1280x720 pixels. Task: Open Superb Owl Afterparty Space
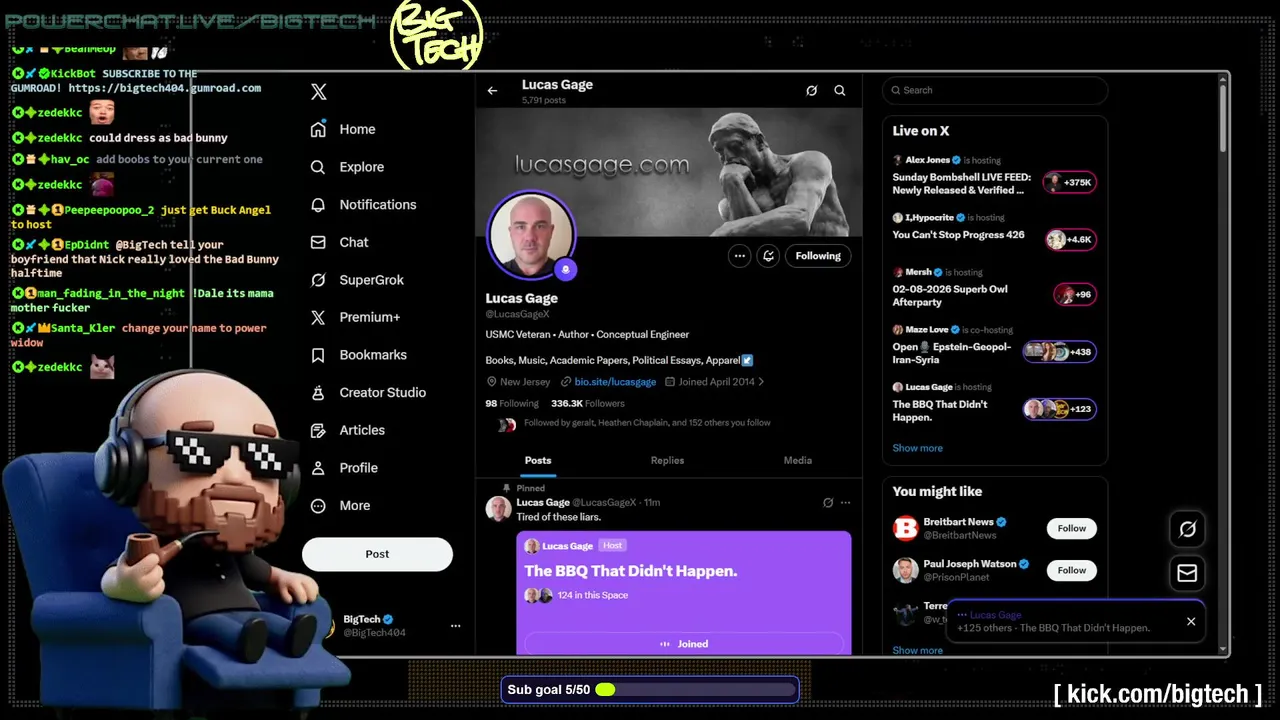click(995, 289)
